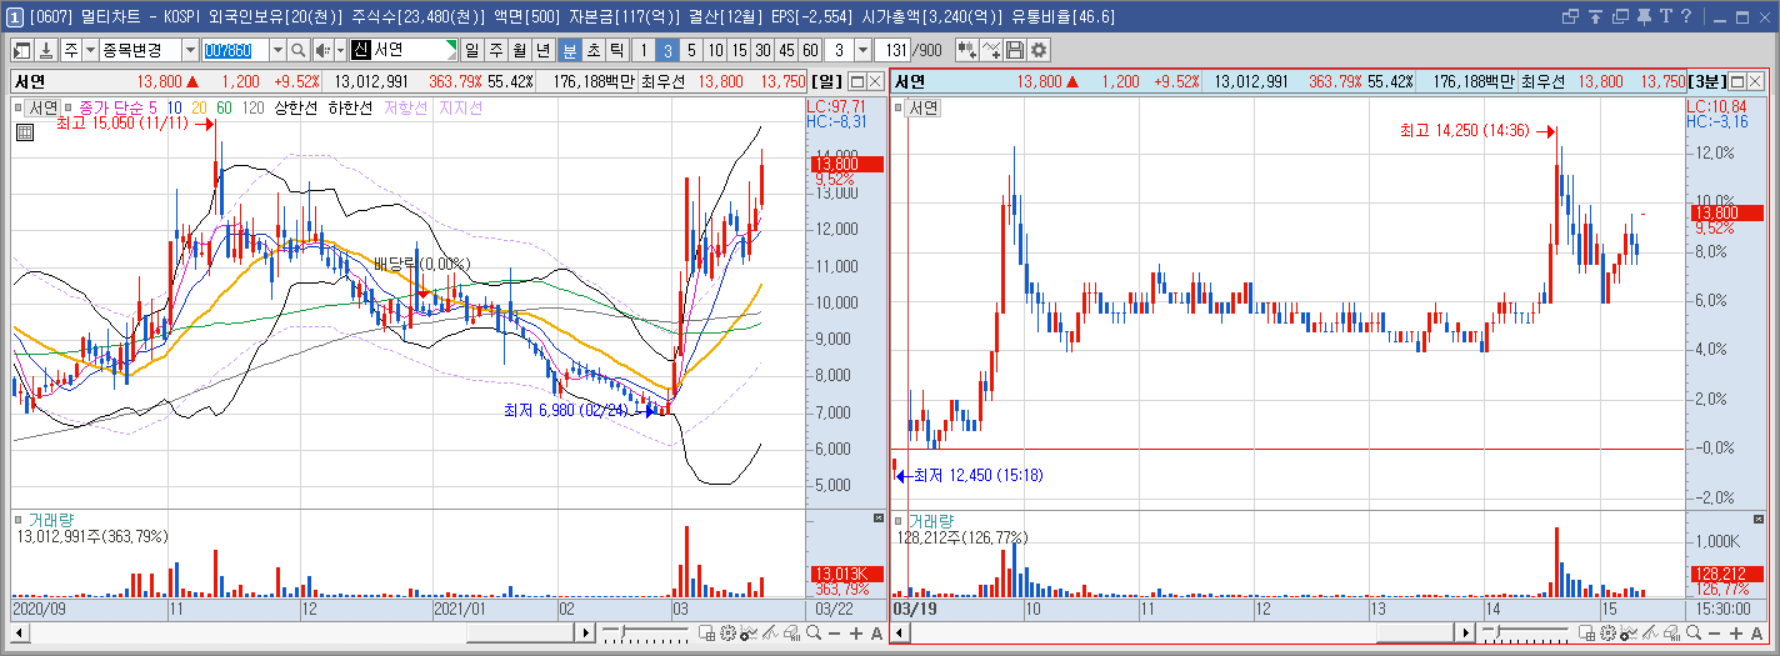Close the right 3-minute chart pane
The image size is (1780, 656).
coord(1756,82)
